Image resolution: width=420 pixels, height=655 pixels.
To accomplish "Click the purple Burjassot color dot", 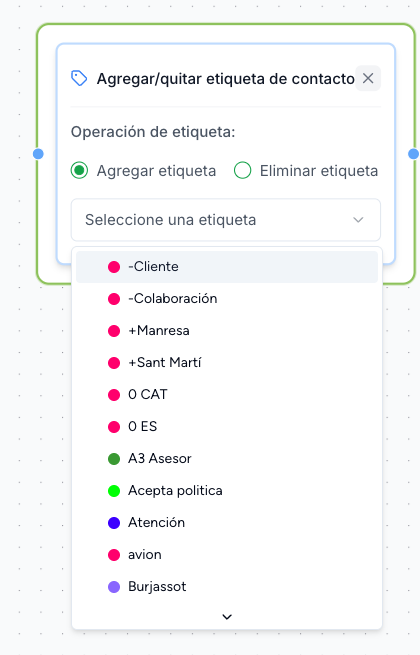I will (x=114, y=586).
